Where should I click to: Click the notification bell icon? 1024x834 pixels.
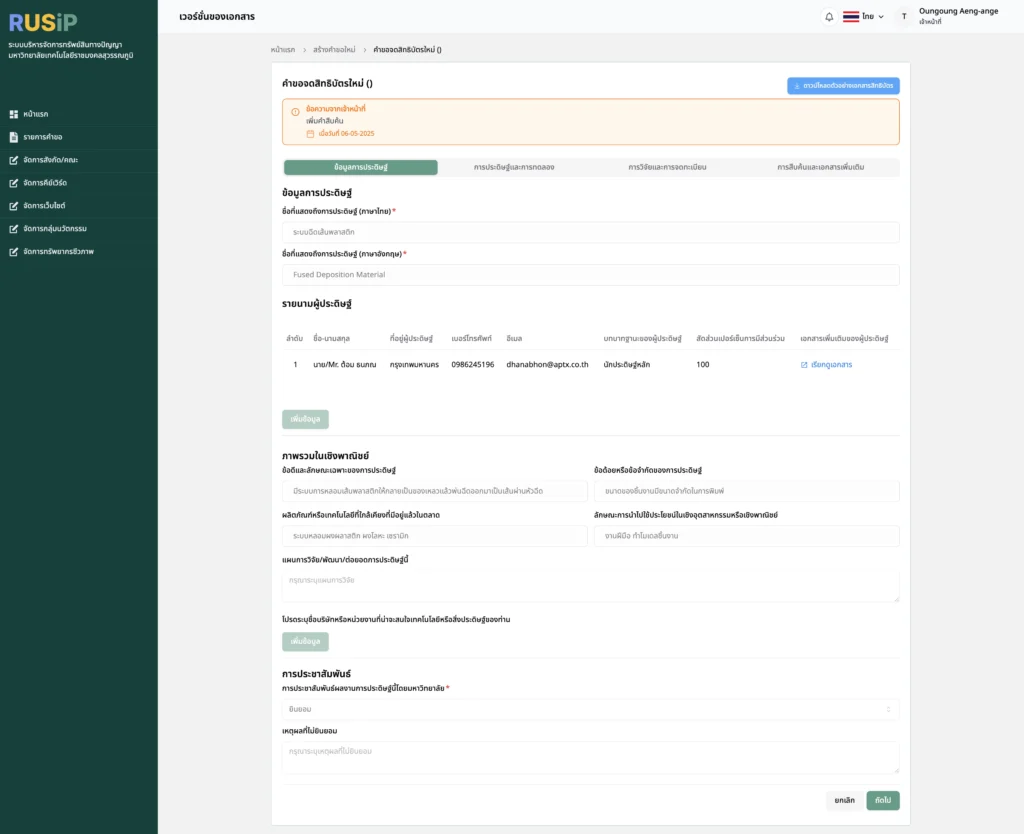(x=829, y=17)
